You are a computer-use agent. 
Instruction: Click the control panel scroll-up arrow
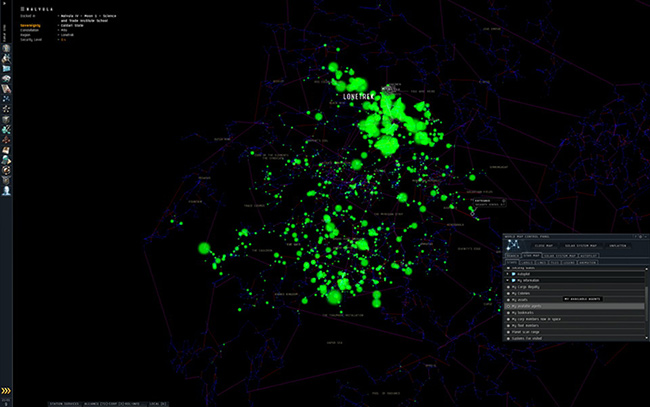(x=646, y=269)
